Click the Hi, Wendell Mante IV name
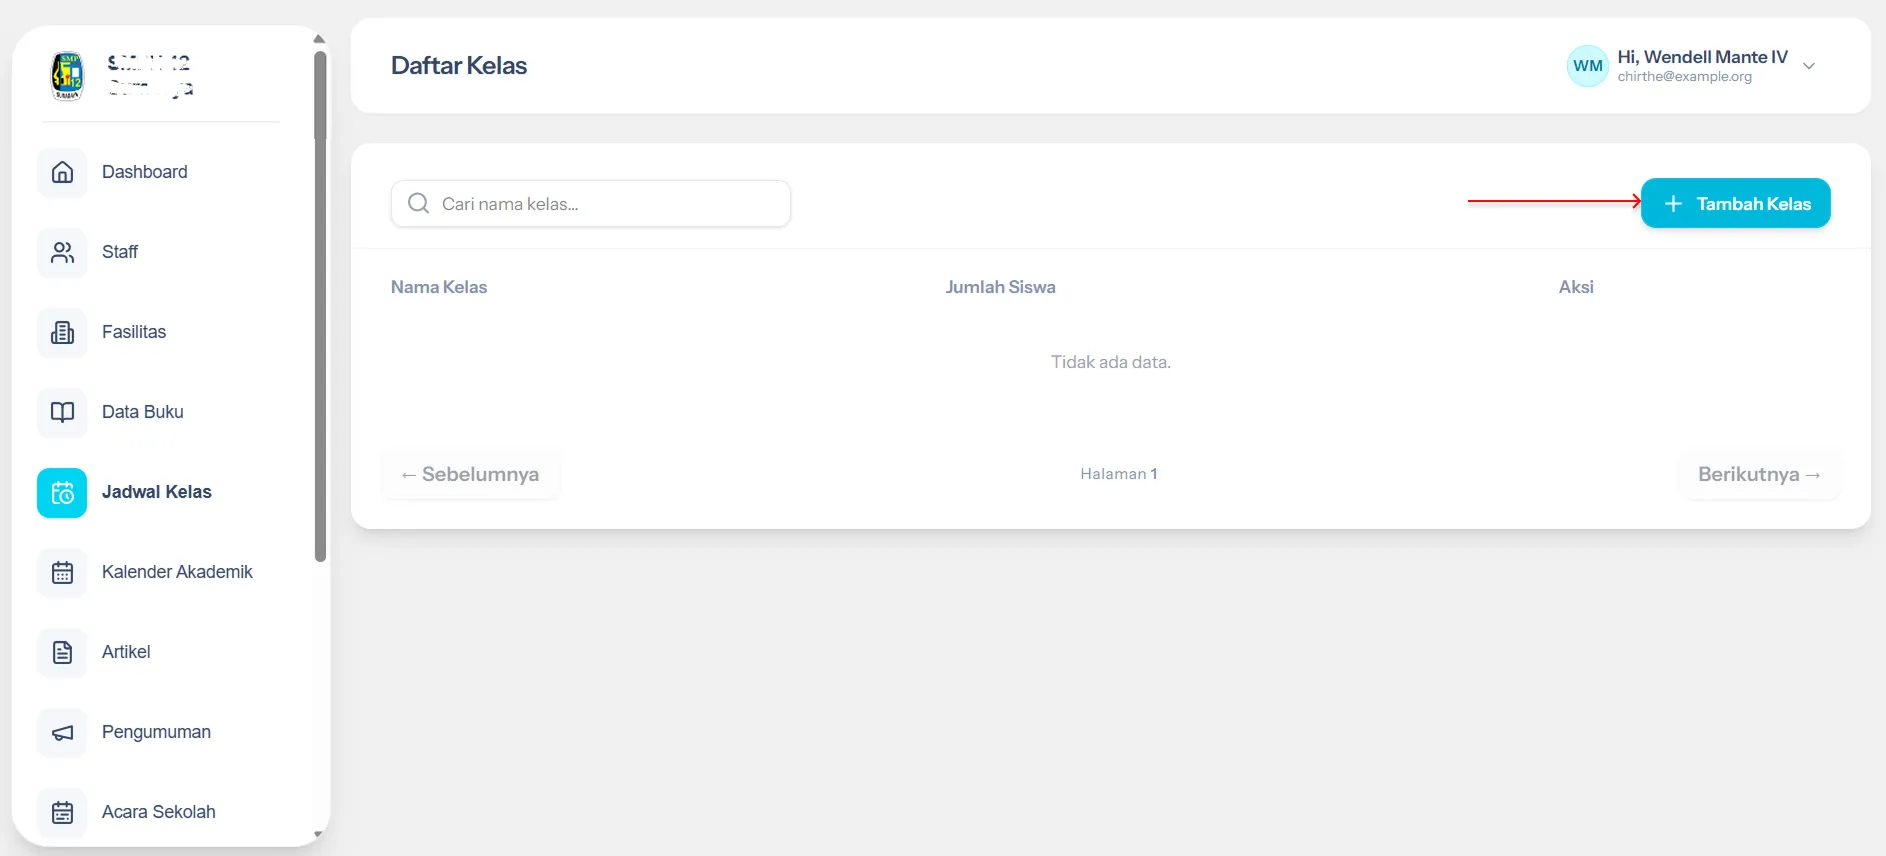This screenshot has width=1886, height=856. (x=1702, y=57)
